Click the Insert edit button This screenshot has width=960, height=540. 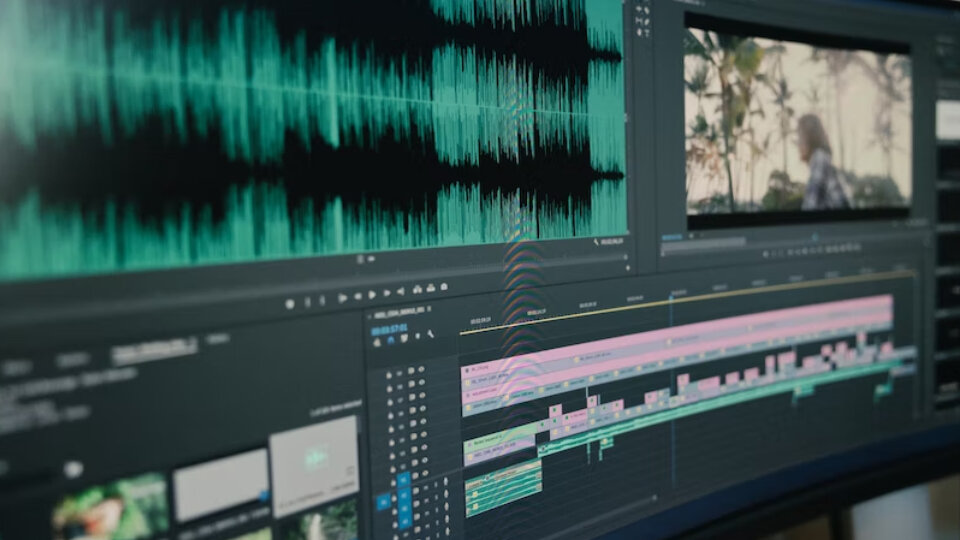pos(418,289)
